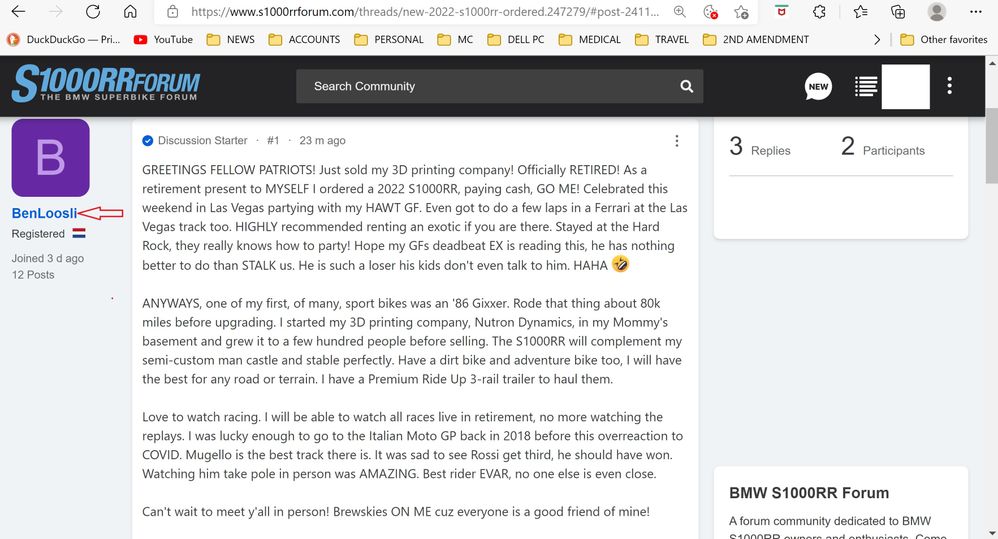Expand the PERSONAL bookmarks folder

point(388,39)
